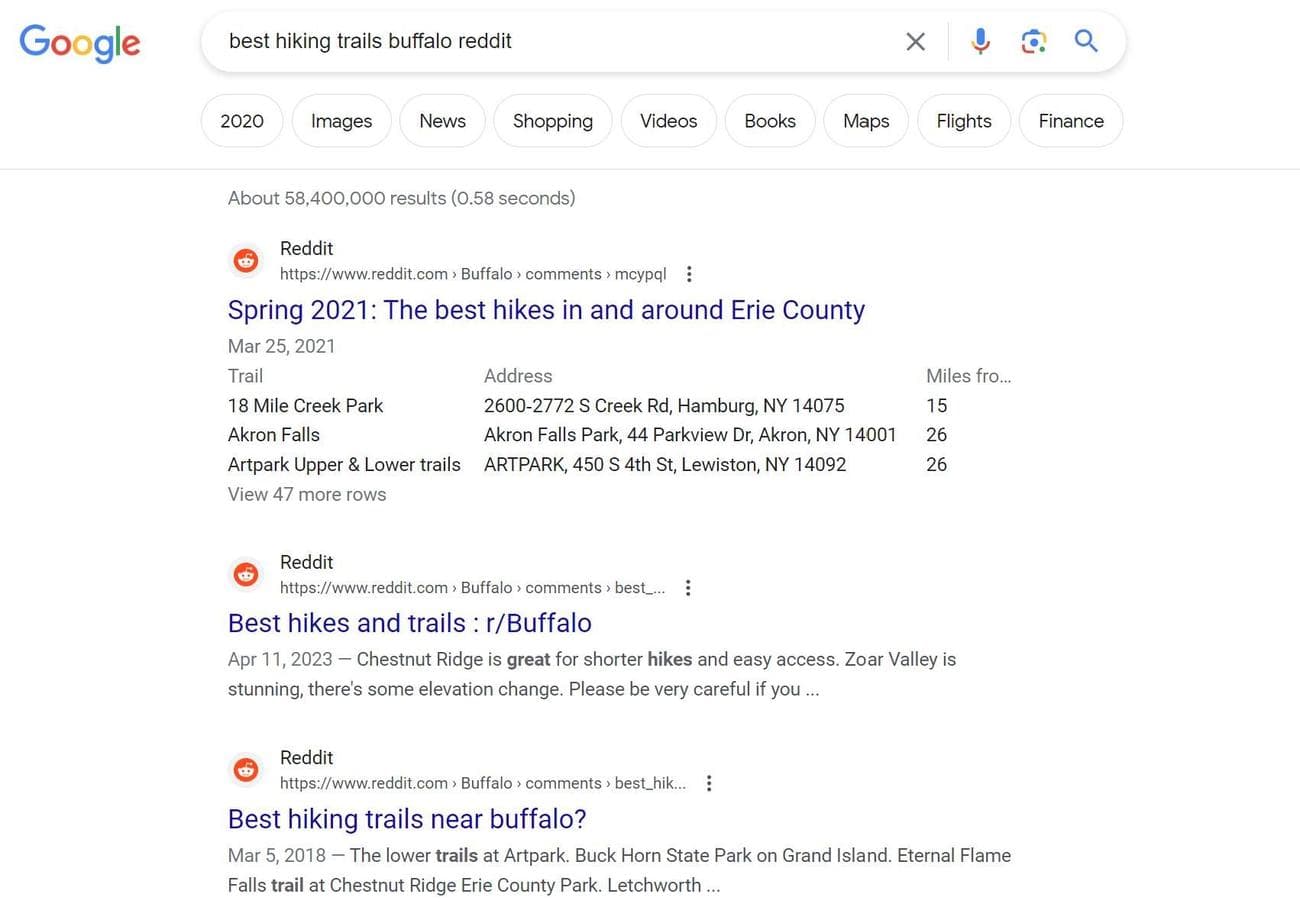The height and width of the screenshot is (923, 1300).
Task: Click the magnifying glass search icon
Action: [1086, 41]
